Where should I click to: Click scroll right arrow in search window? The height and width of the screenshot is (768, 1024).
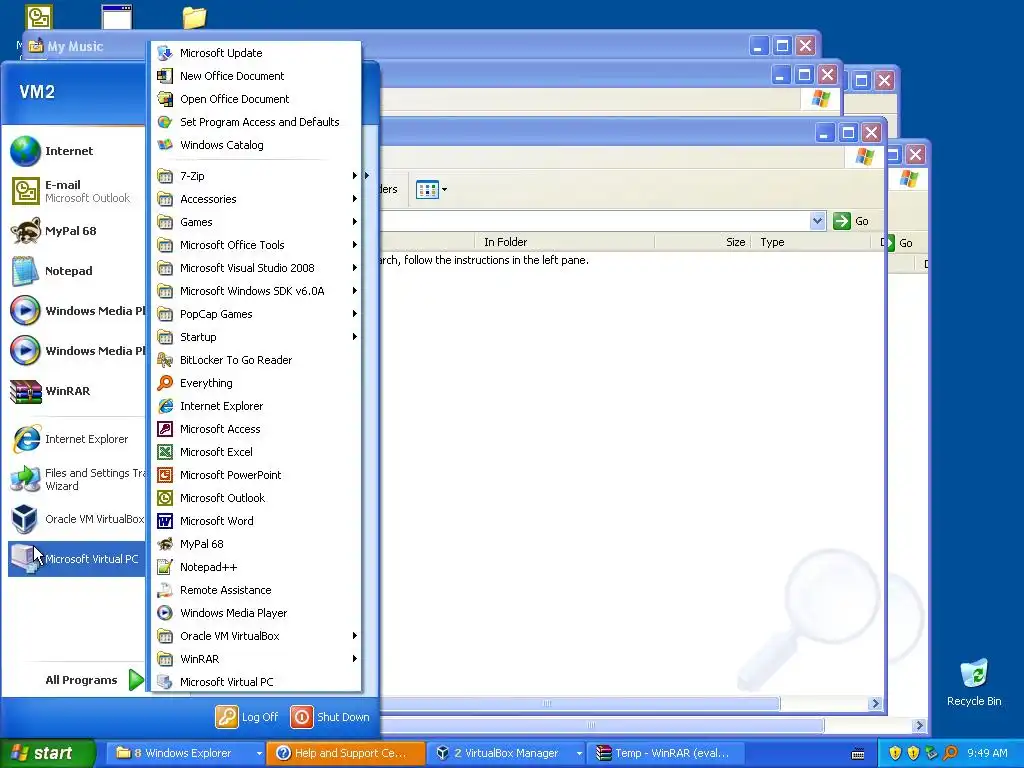coord(875,703)
